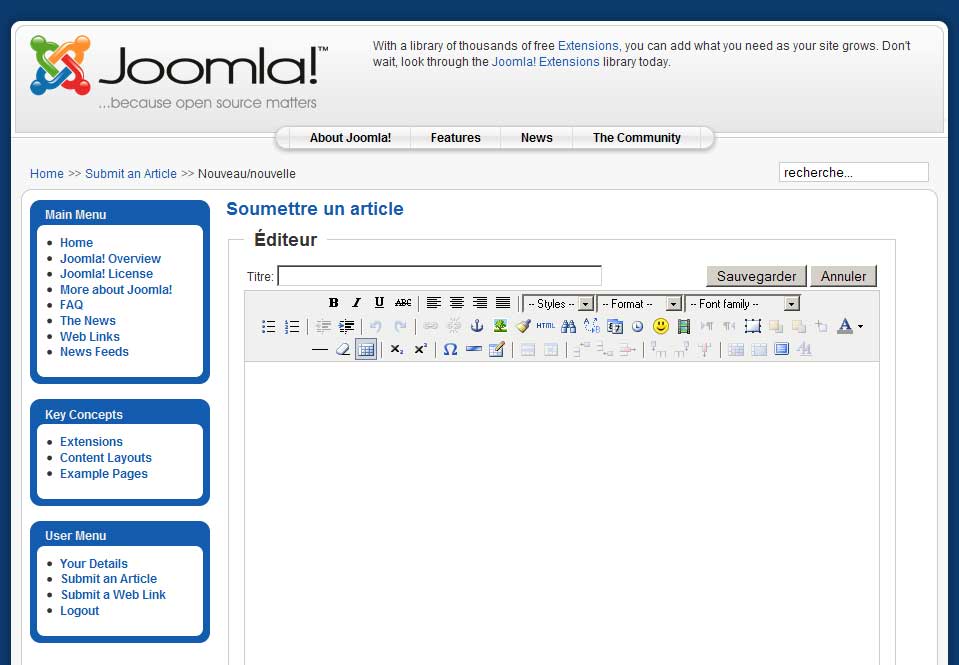Open the Find/Replace A-to-B icon
Screen dimensions: 959x665
coord(591,326)
